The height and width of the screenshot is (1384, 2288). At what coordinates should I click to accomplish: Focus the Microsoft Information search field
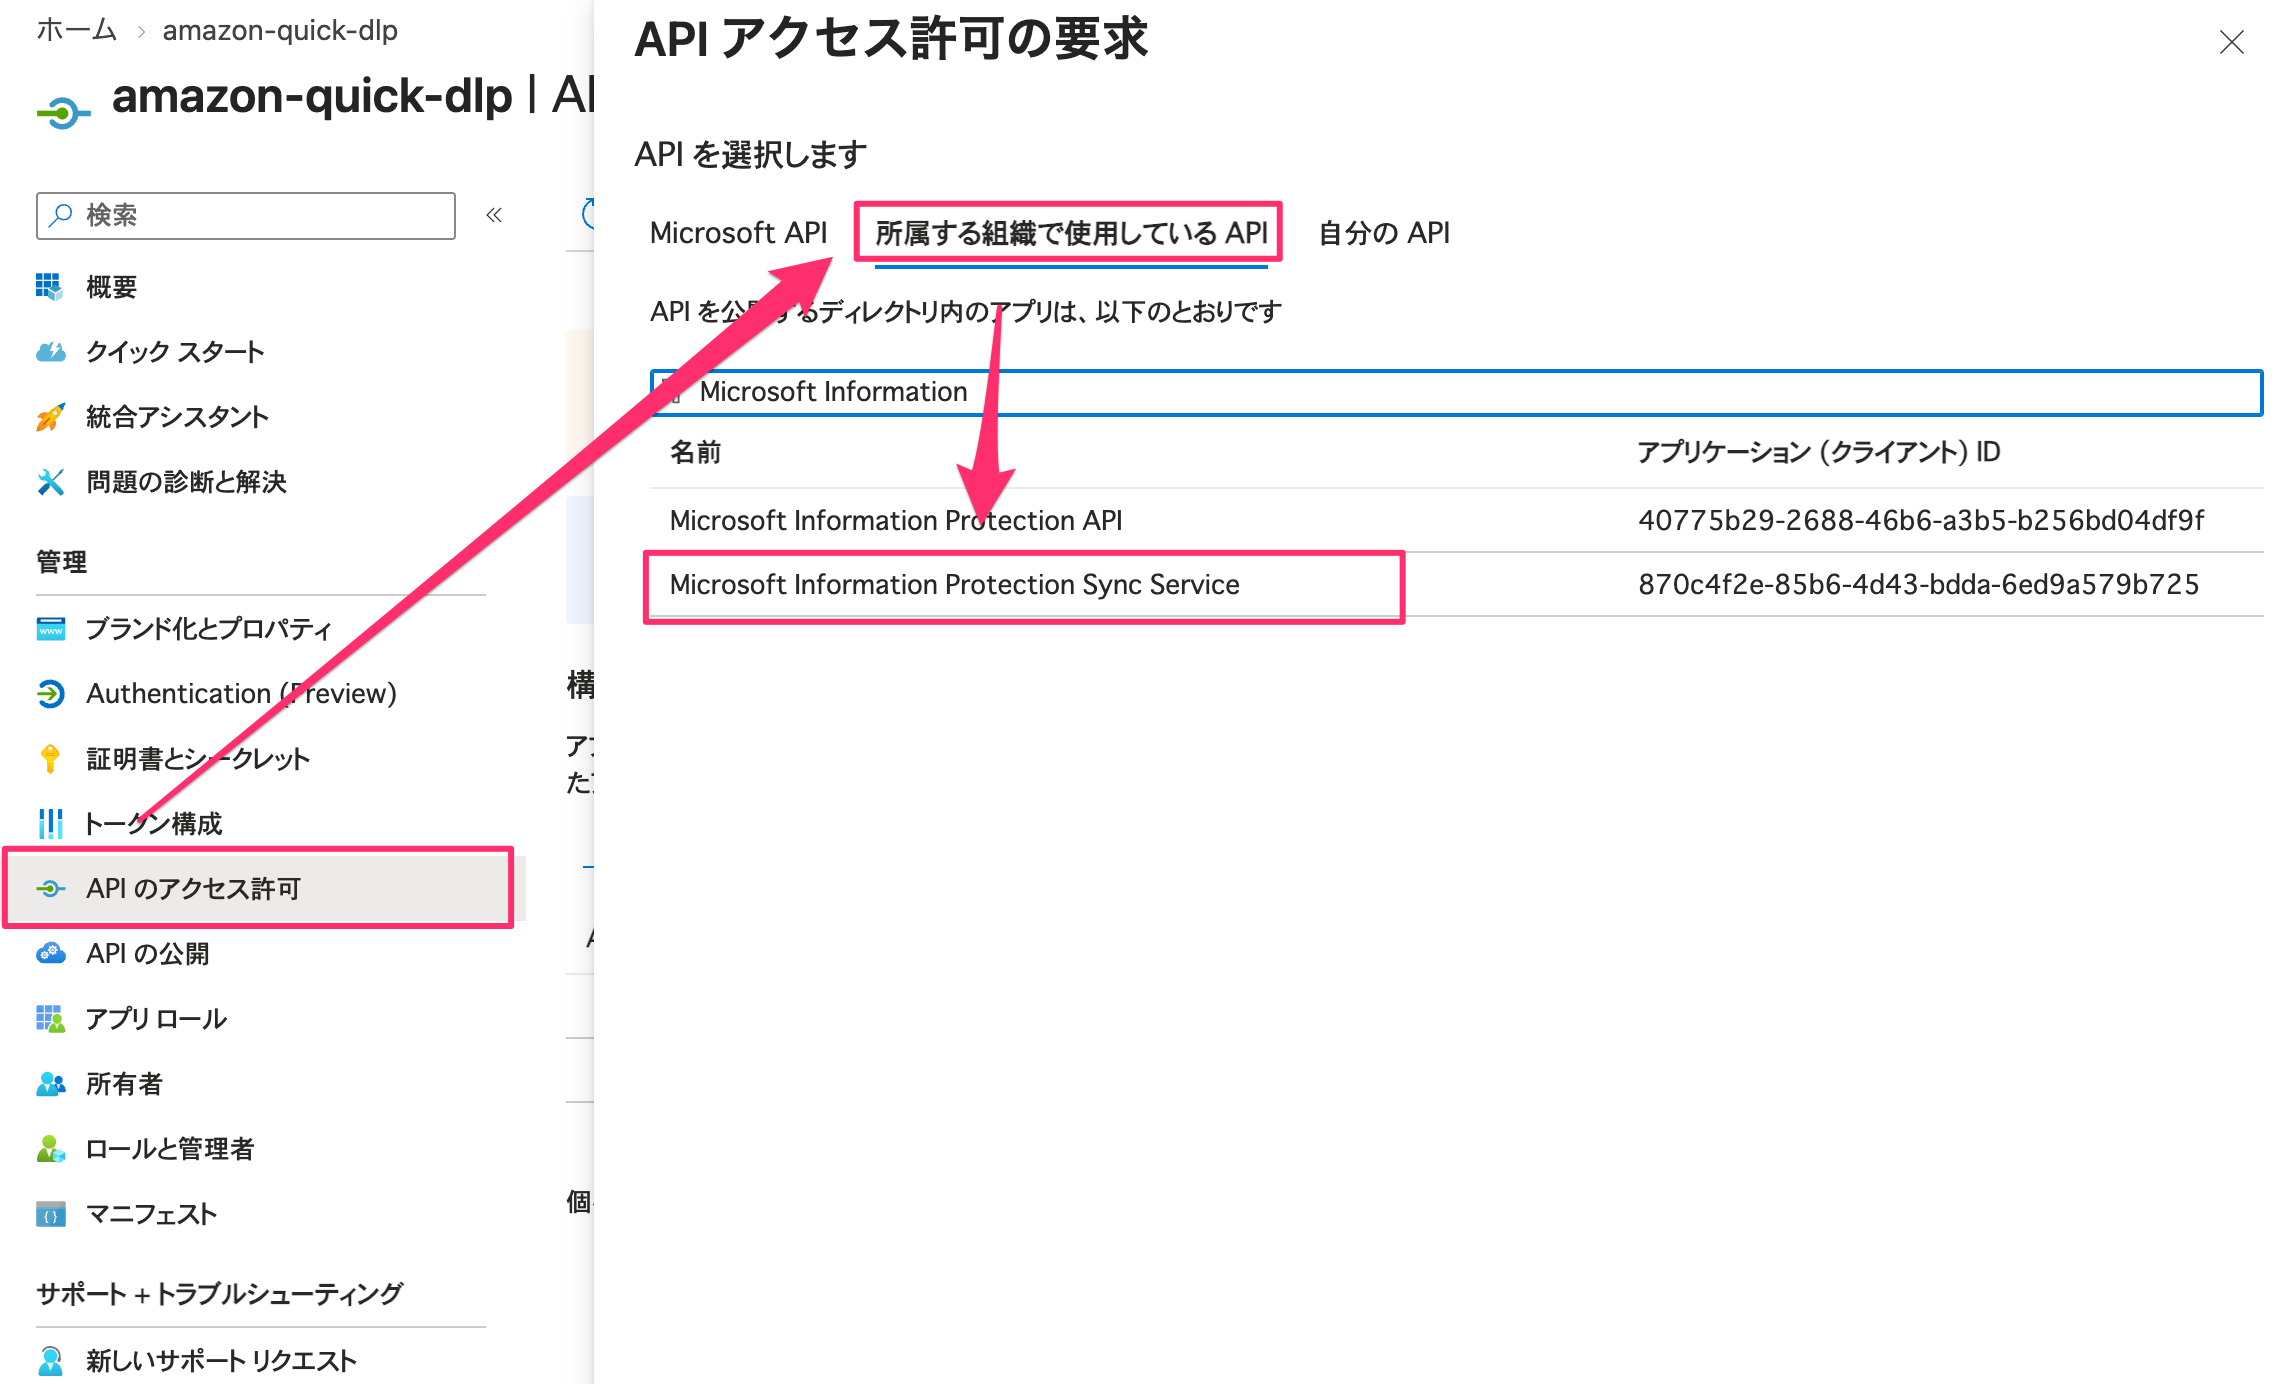point(1456,392)
